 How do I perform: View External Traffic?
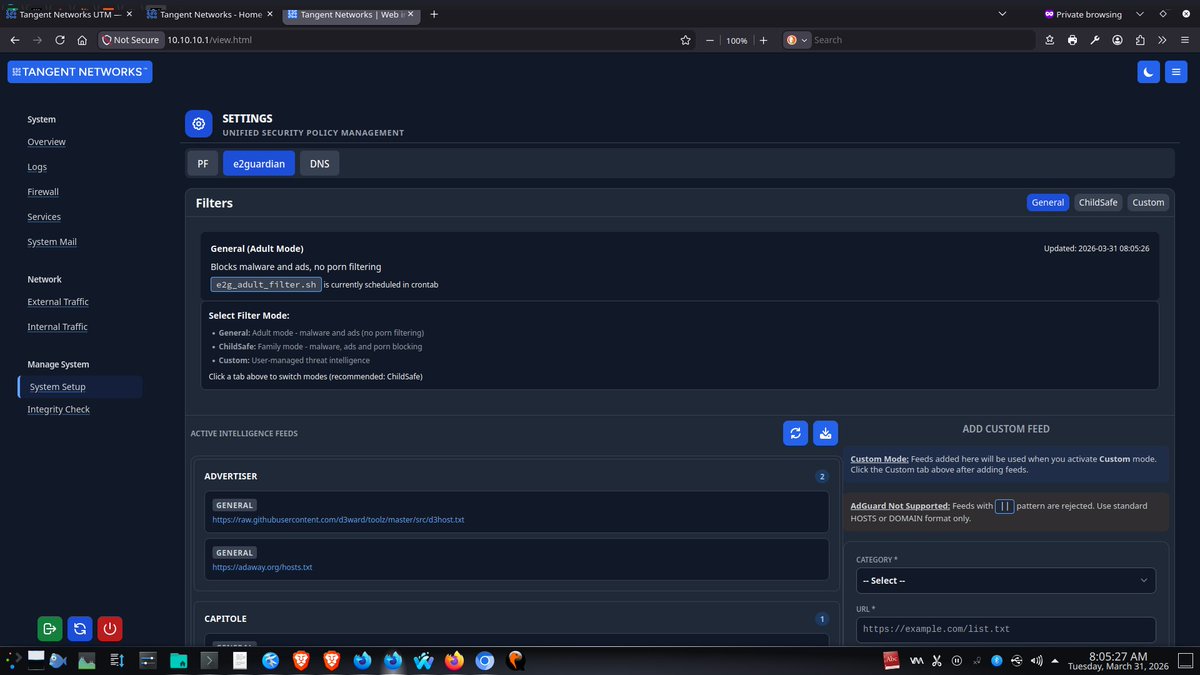coord(58,302)
